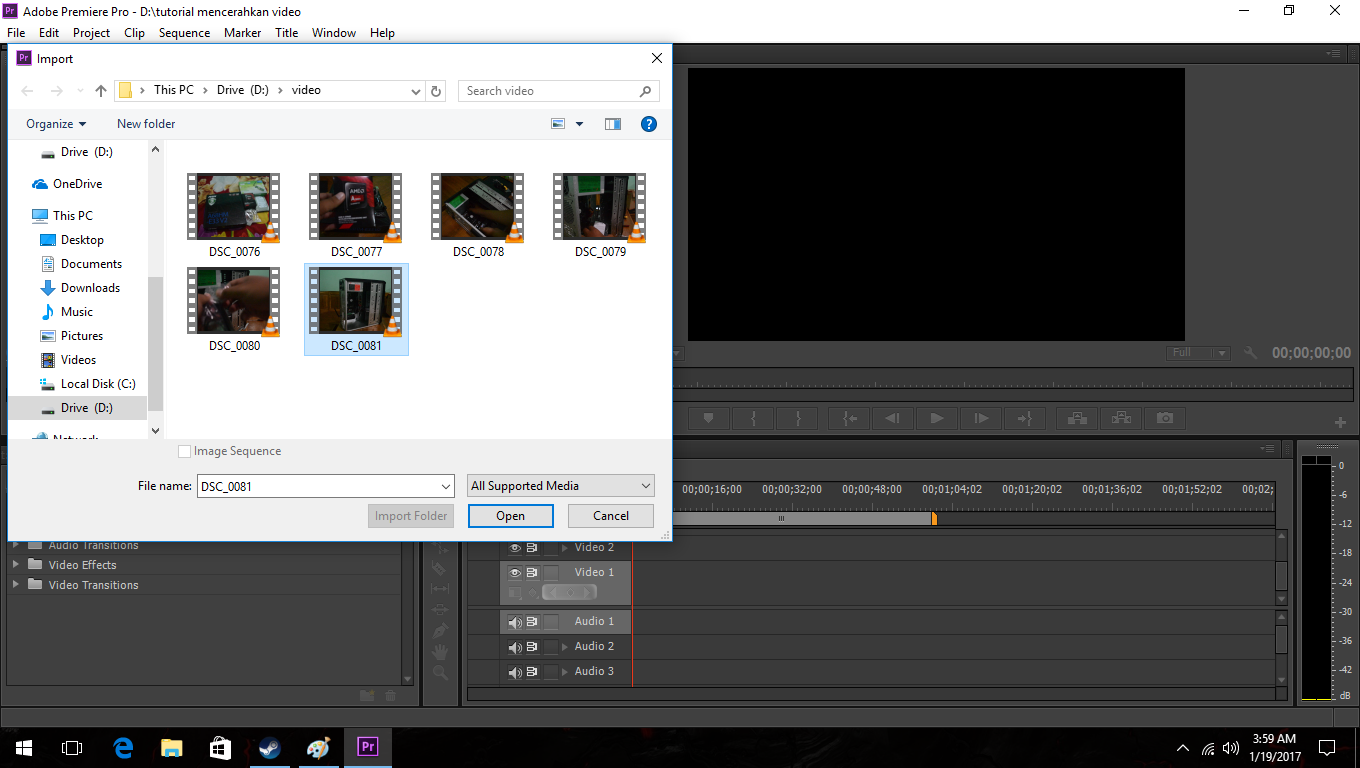Select the Zoom tool in the tools panel
This screenshot has width=1360, height=768.
click(440, 673)
